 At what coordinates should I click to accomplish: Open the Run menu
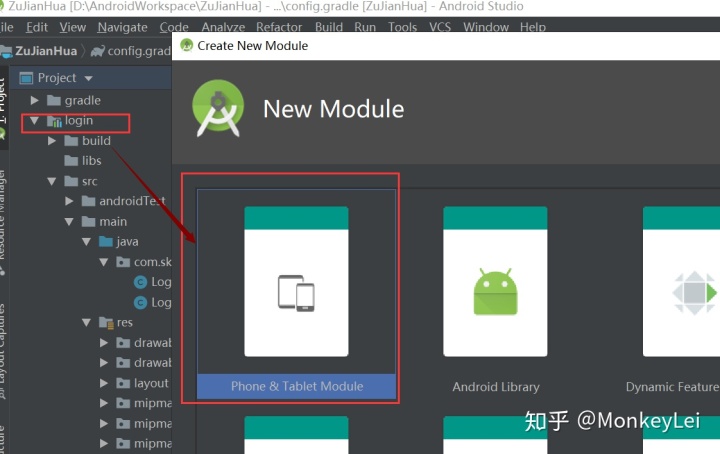(x=365, y=27)
